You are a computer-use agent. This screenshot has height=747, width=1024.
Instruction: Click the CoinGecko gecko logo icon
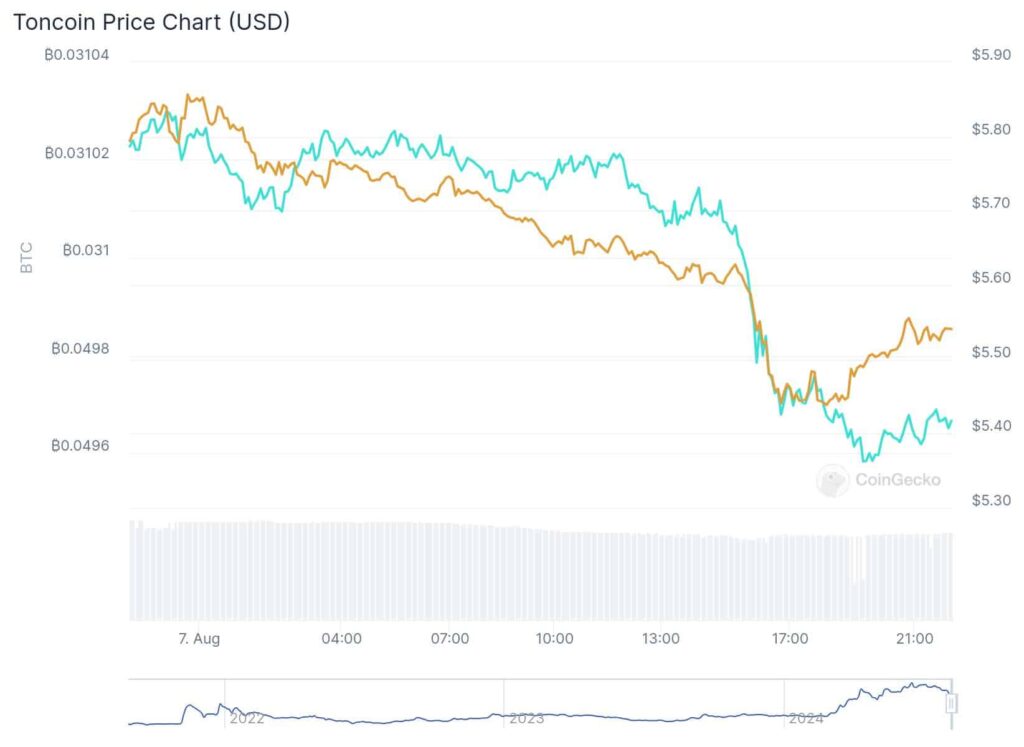click(833, 481)
